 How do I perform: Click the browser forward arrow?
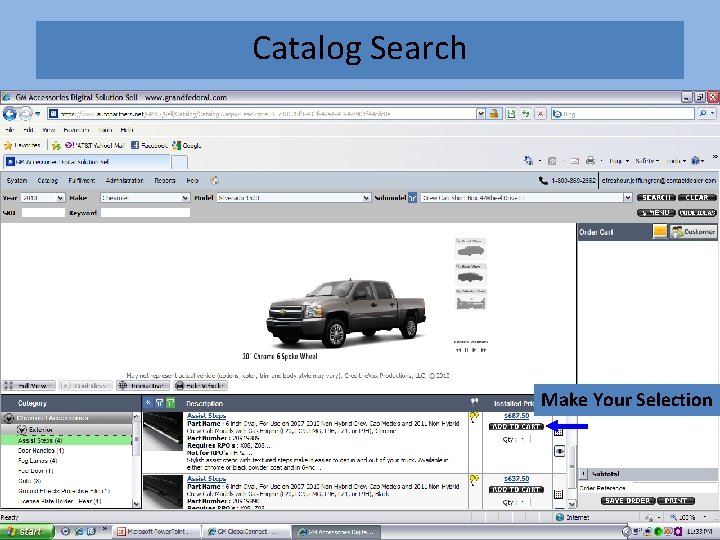point(26,113)
